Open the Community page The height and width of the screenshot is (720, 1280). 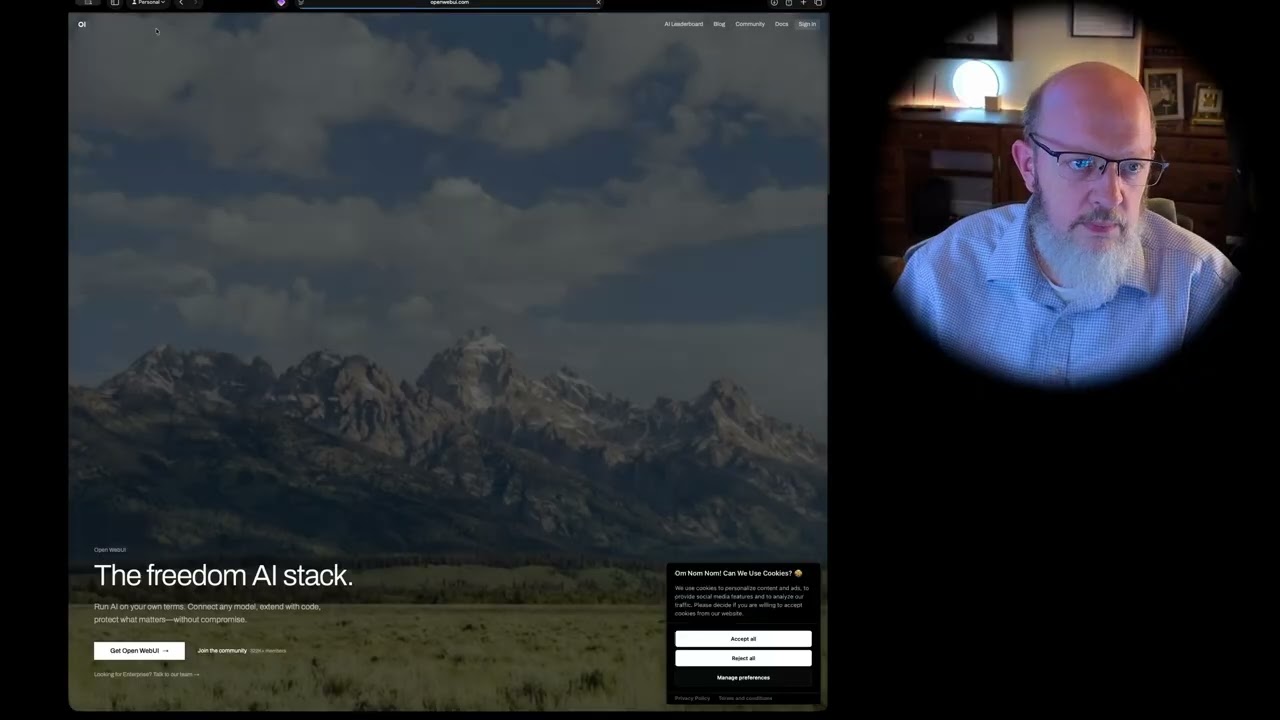(x=750, y=24)
